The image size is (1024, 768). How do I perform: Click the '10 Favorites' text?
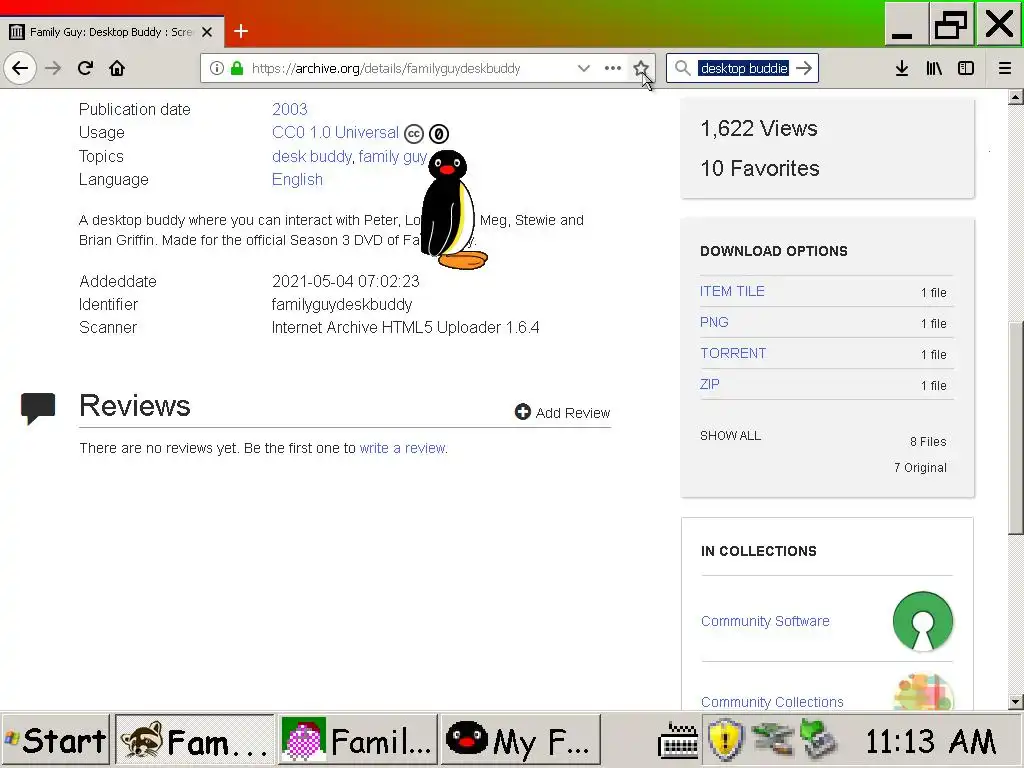coord(760,168)
